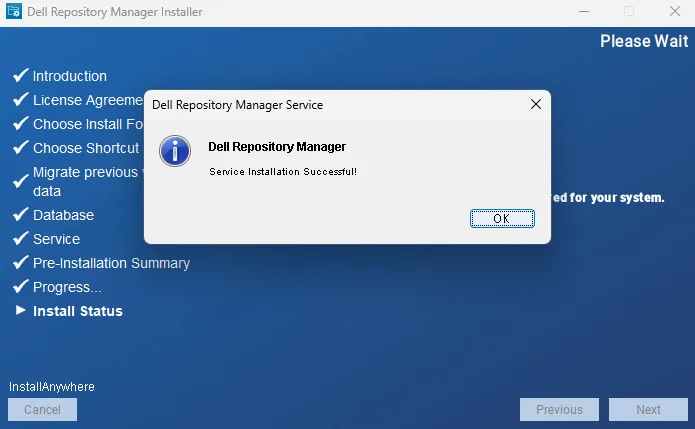
Task: Click the Previous button
Action: (x=559, y=409)
